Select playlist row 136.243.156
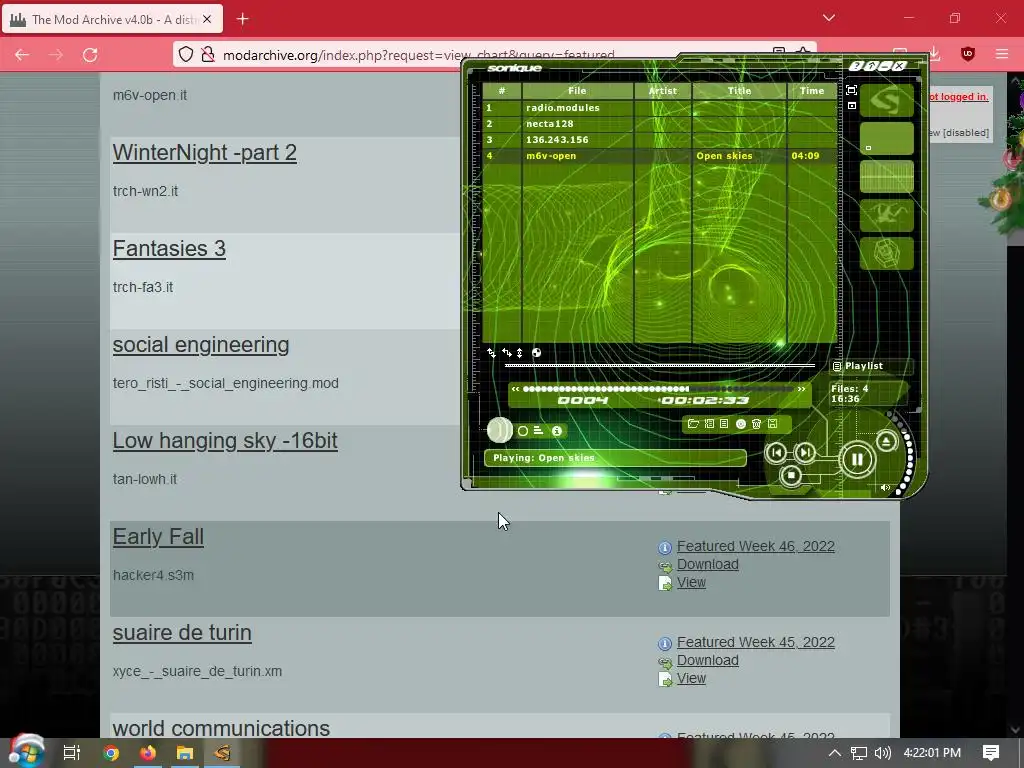The width and height of the screenshot is (1024, 768). 660,140
